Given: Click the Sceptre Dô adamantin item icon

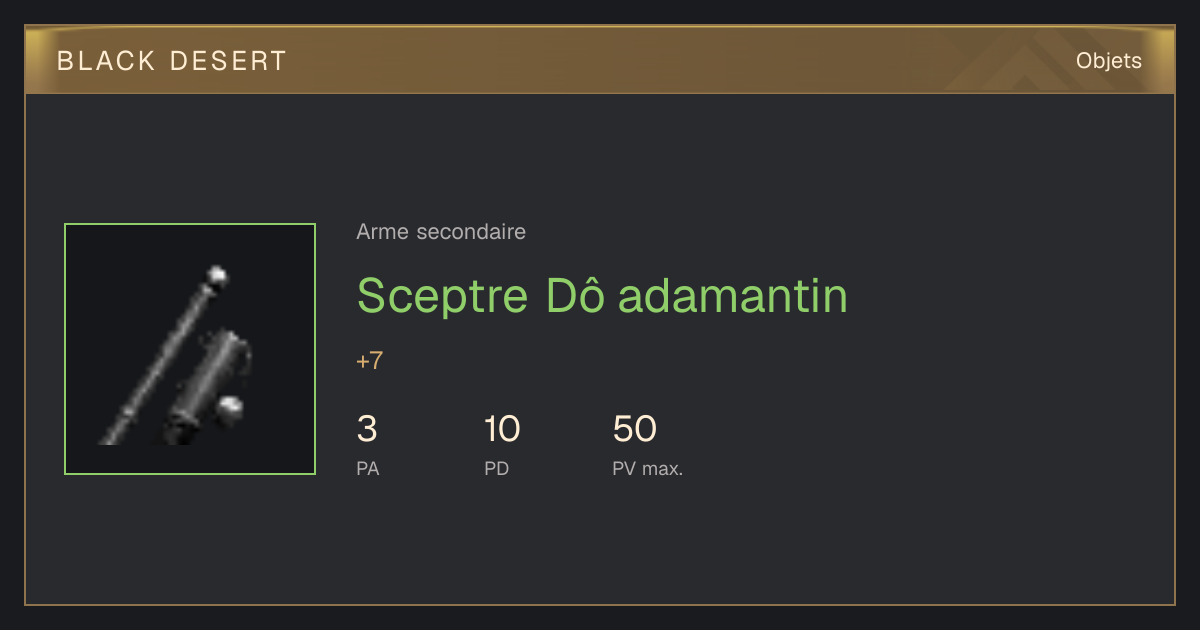Looking at the screenshot, I should coord(190,349).
